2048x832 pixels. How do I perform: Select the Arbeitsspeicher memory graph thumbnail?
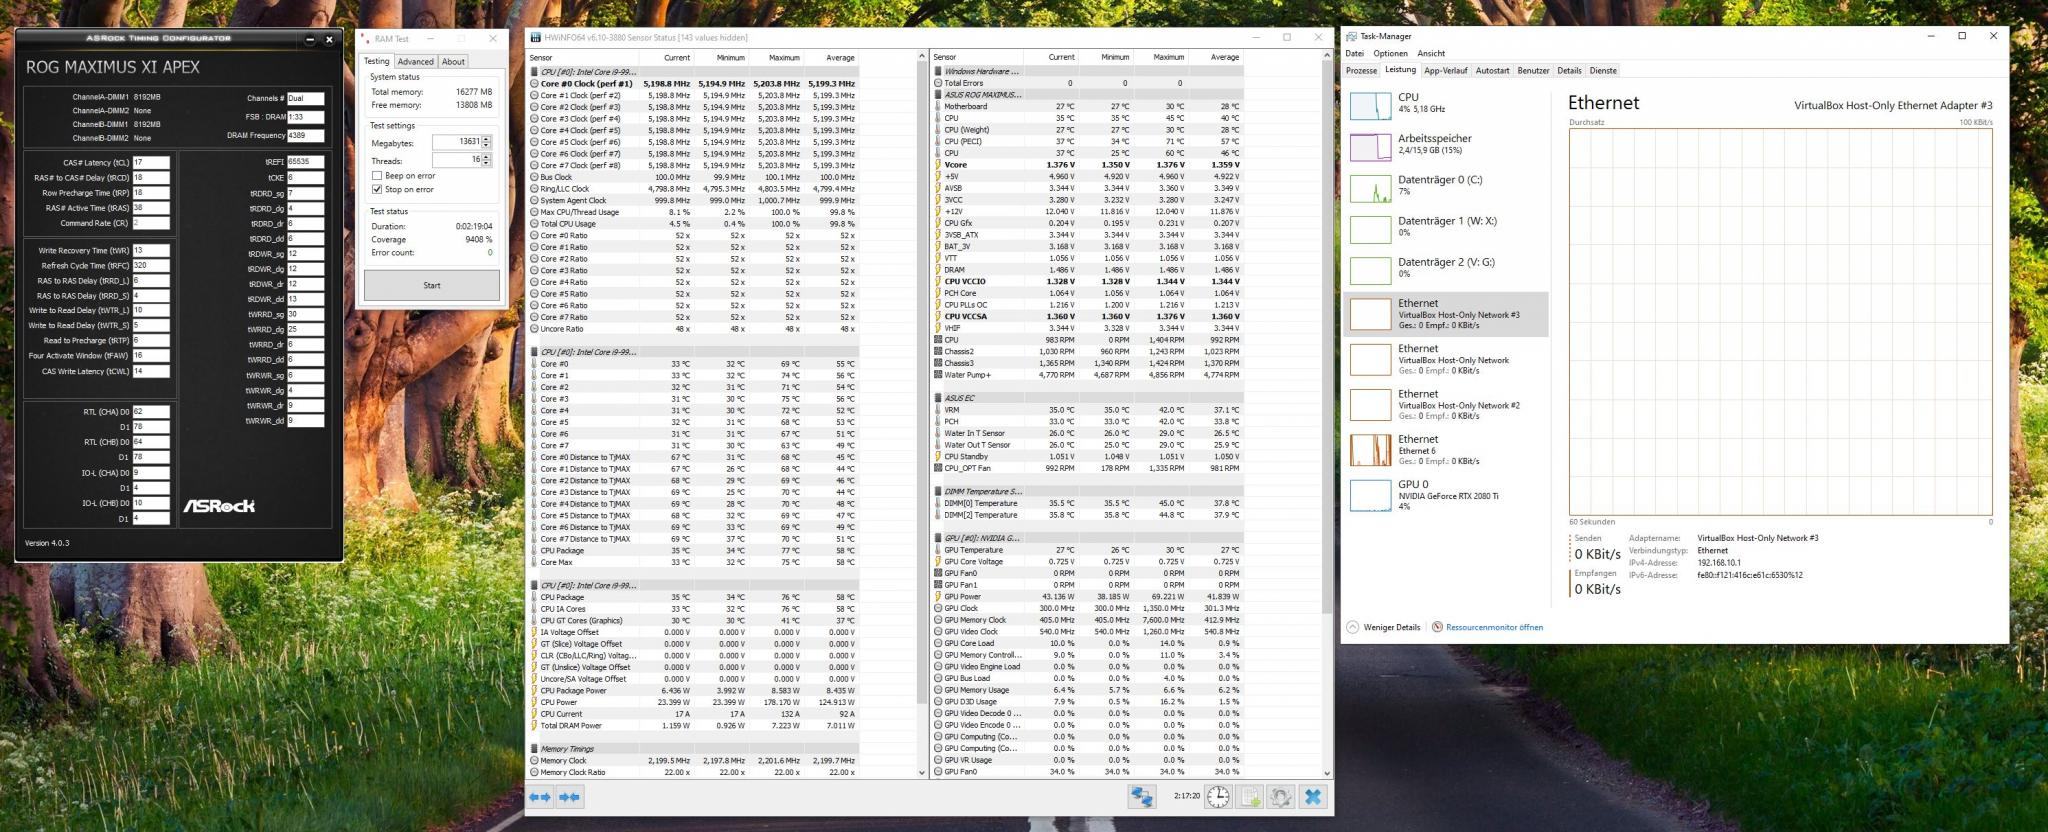(x=1370, y=147)
